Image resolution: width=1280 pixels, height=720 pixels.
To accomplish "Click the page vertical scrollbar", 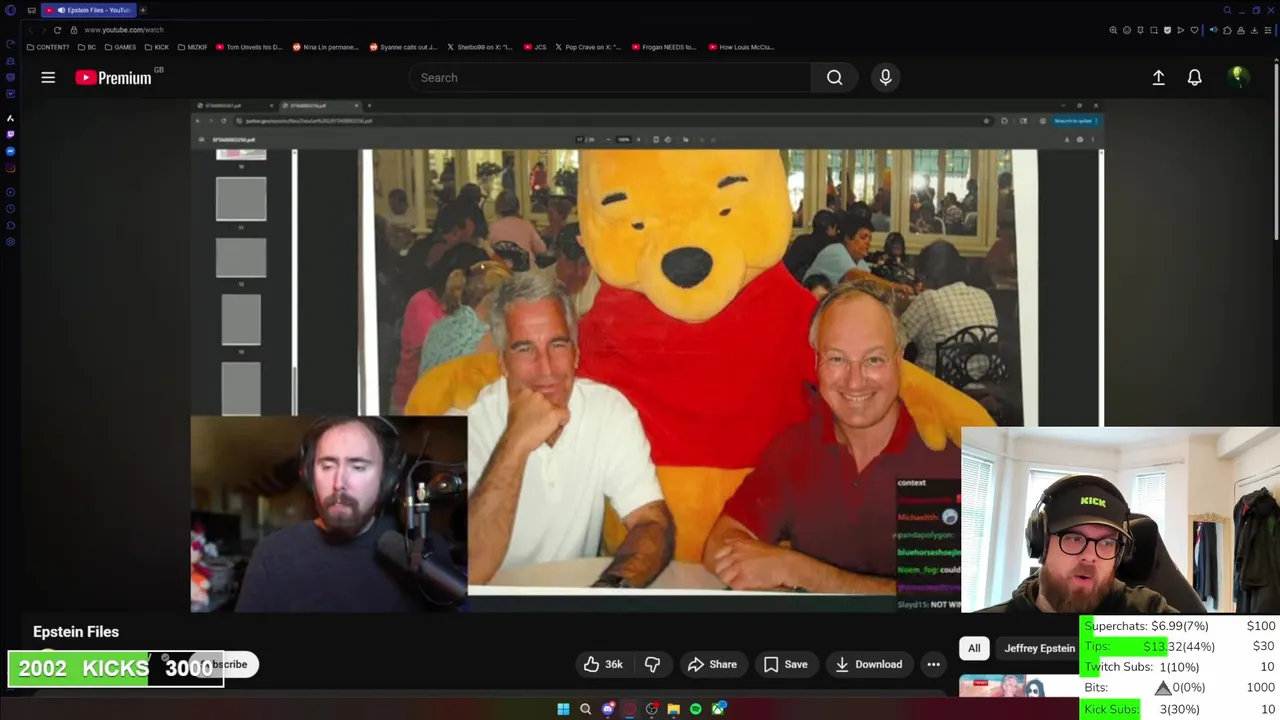I will [x=1276, y=150].
